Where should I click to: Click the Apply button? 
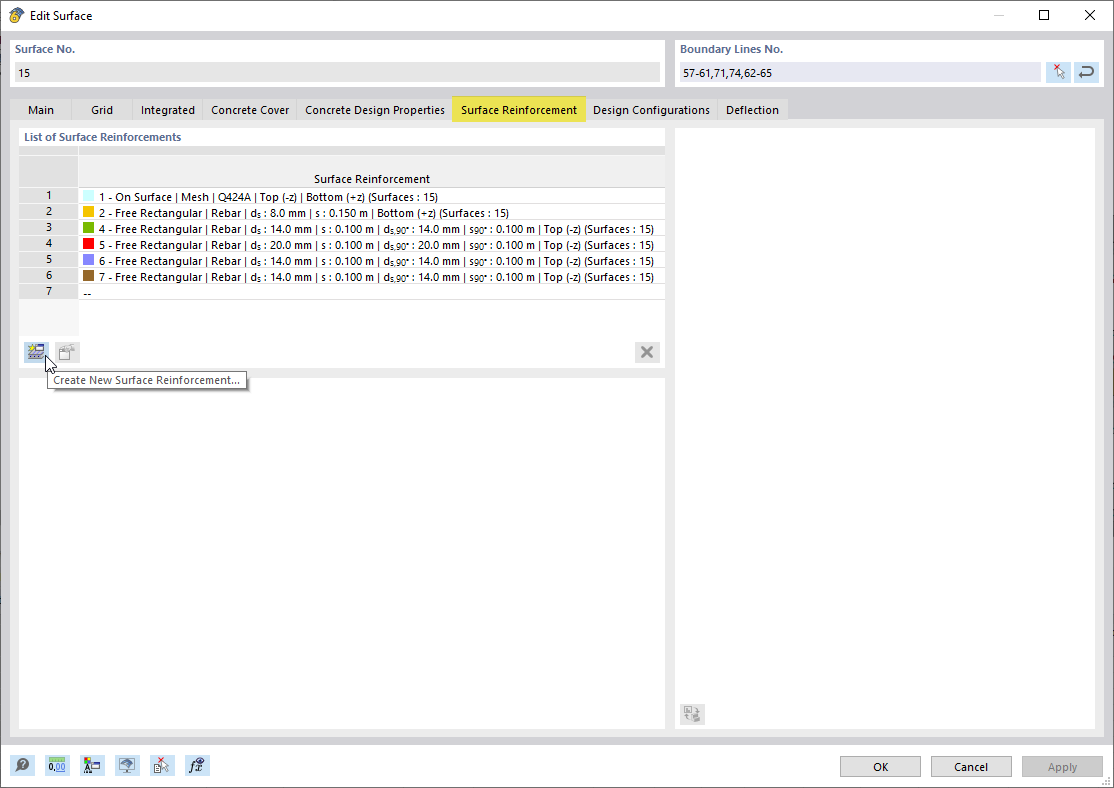coord(1062,767)
